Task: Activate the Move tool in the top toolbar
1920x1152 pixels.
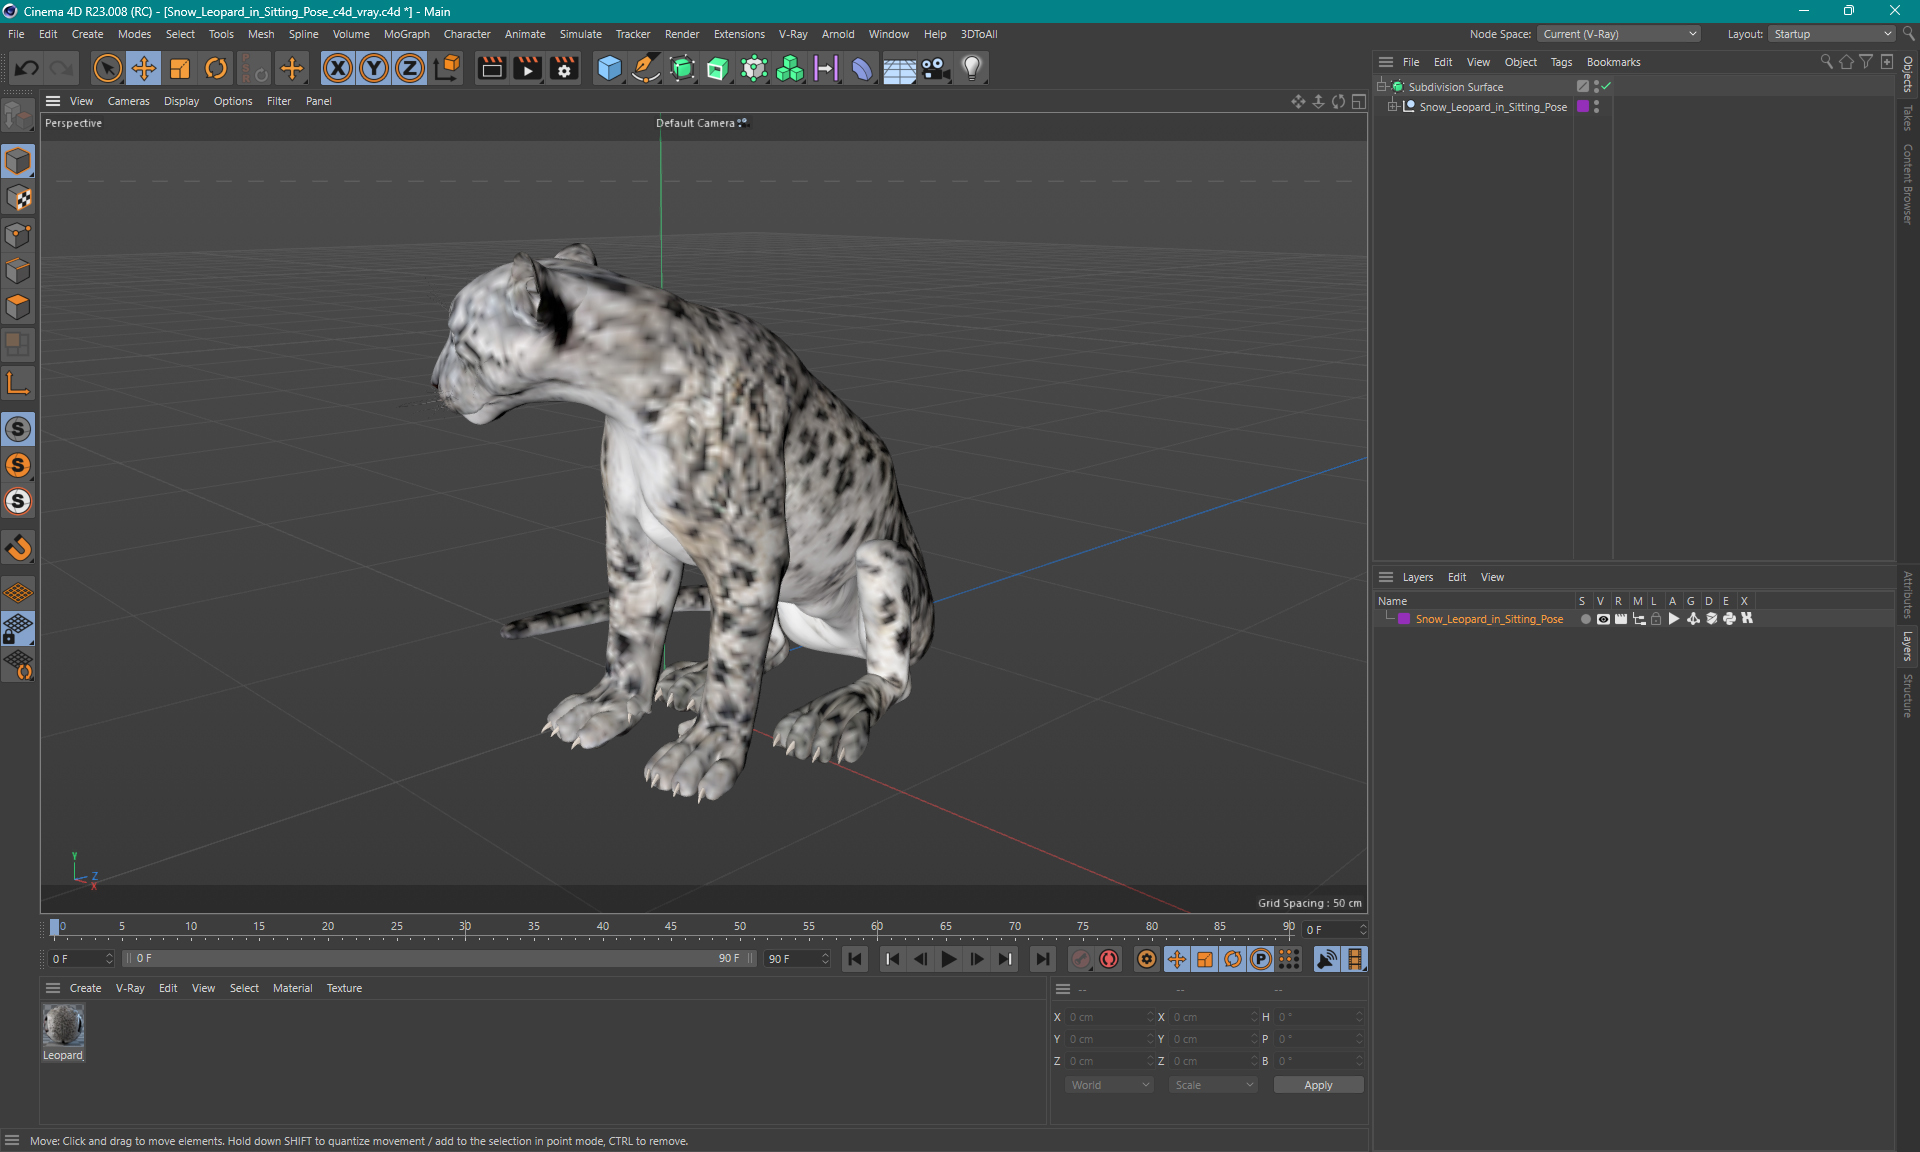Action: (143, 68)
